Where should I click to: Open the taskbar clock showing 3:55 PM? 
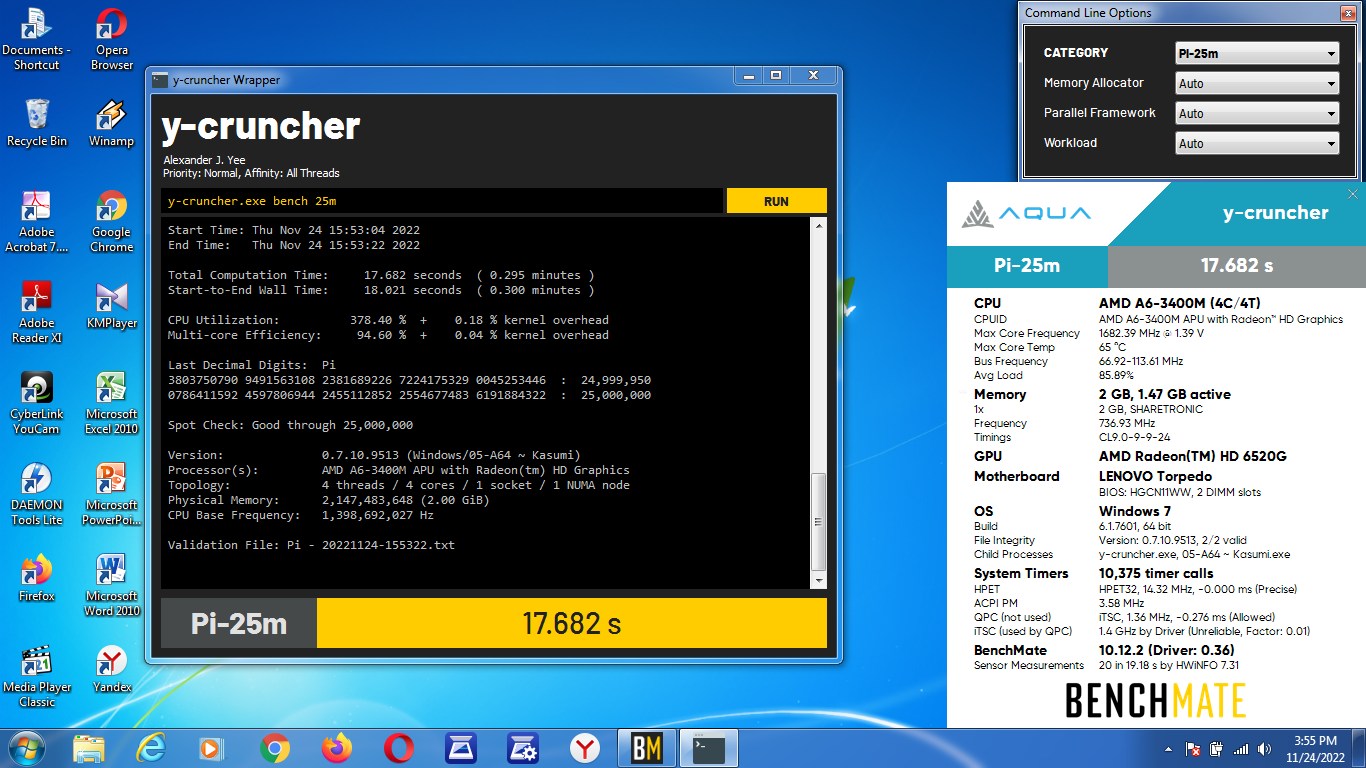(1314, 749)
